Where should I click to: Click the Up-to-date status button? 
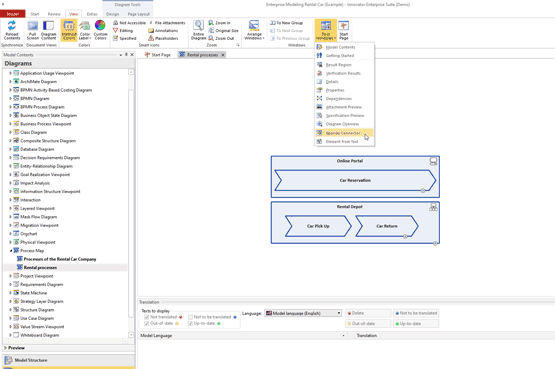(416, 324)
